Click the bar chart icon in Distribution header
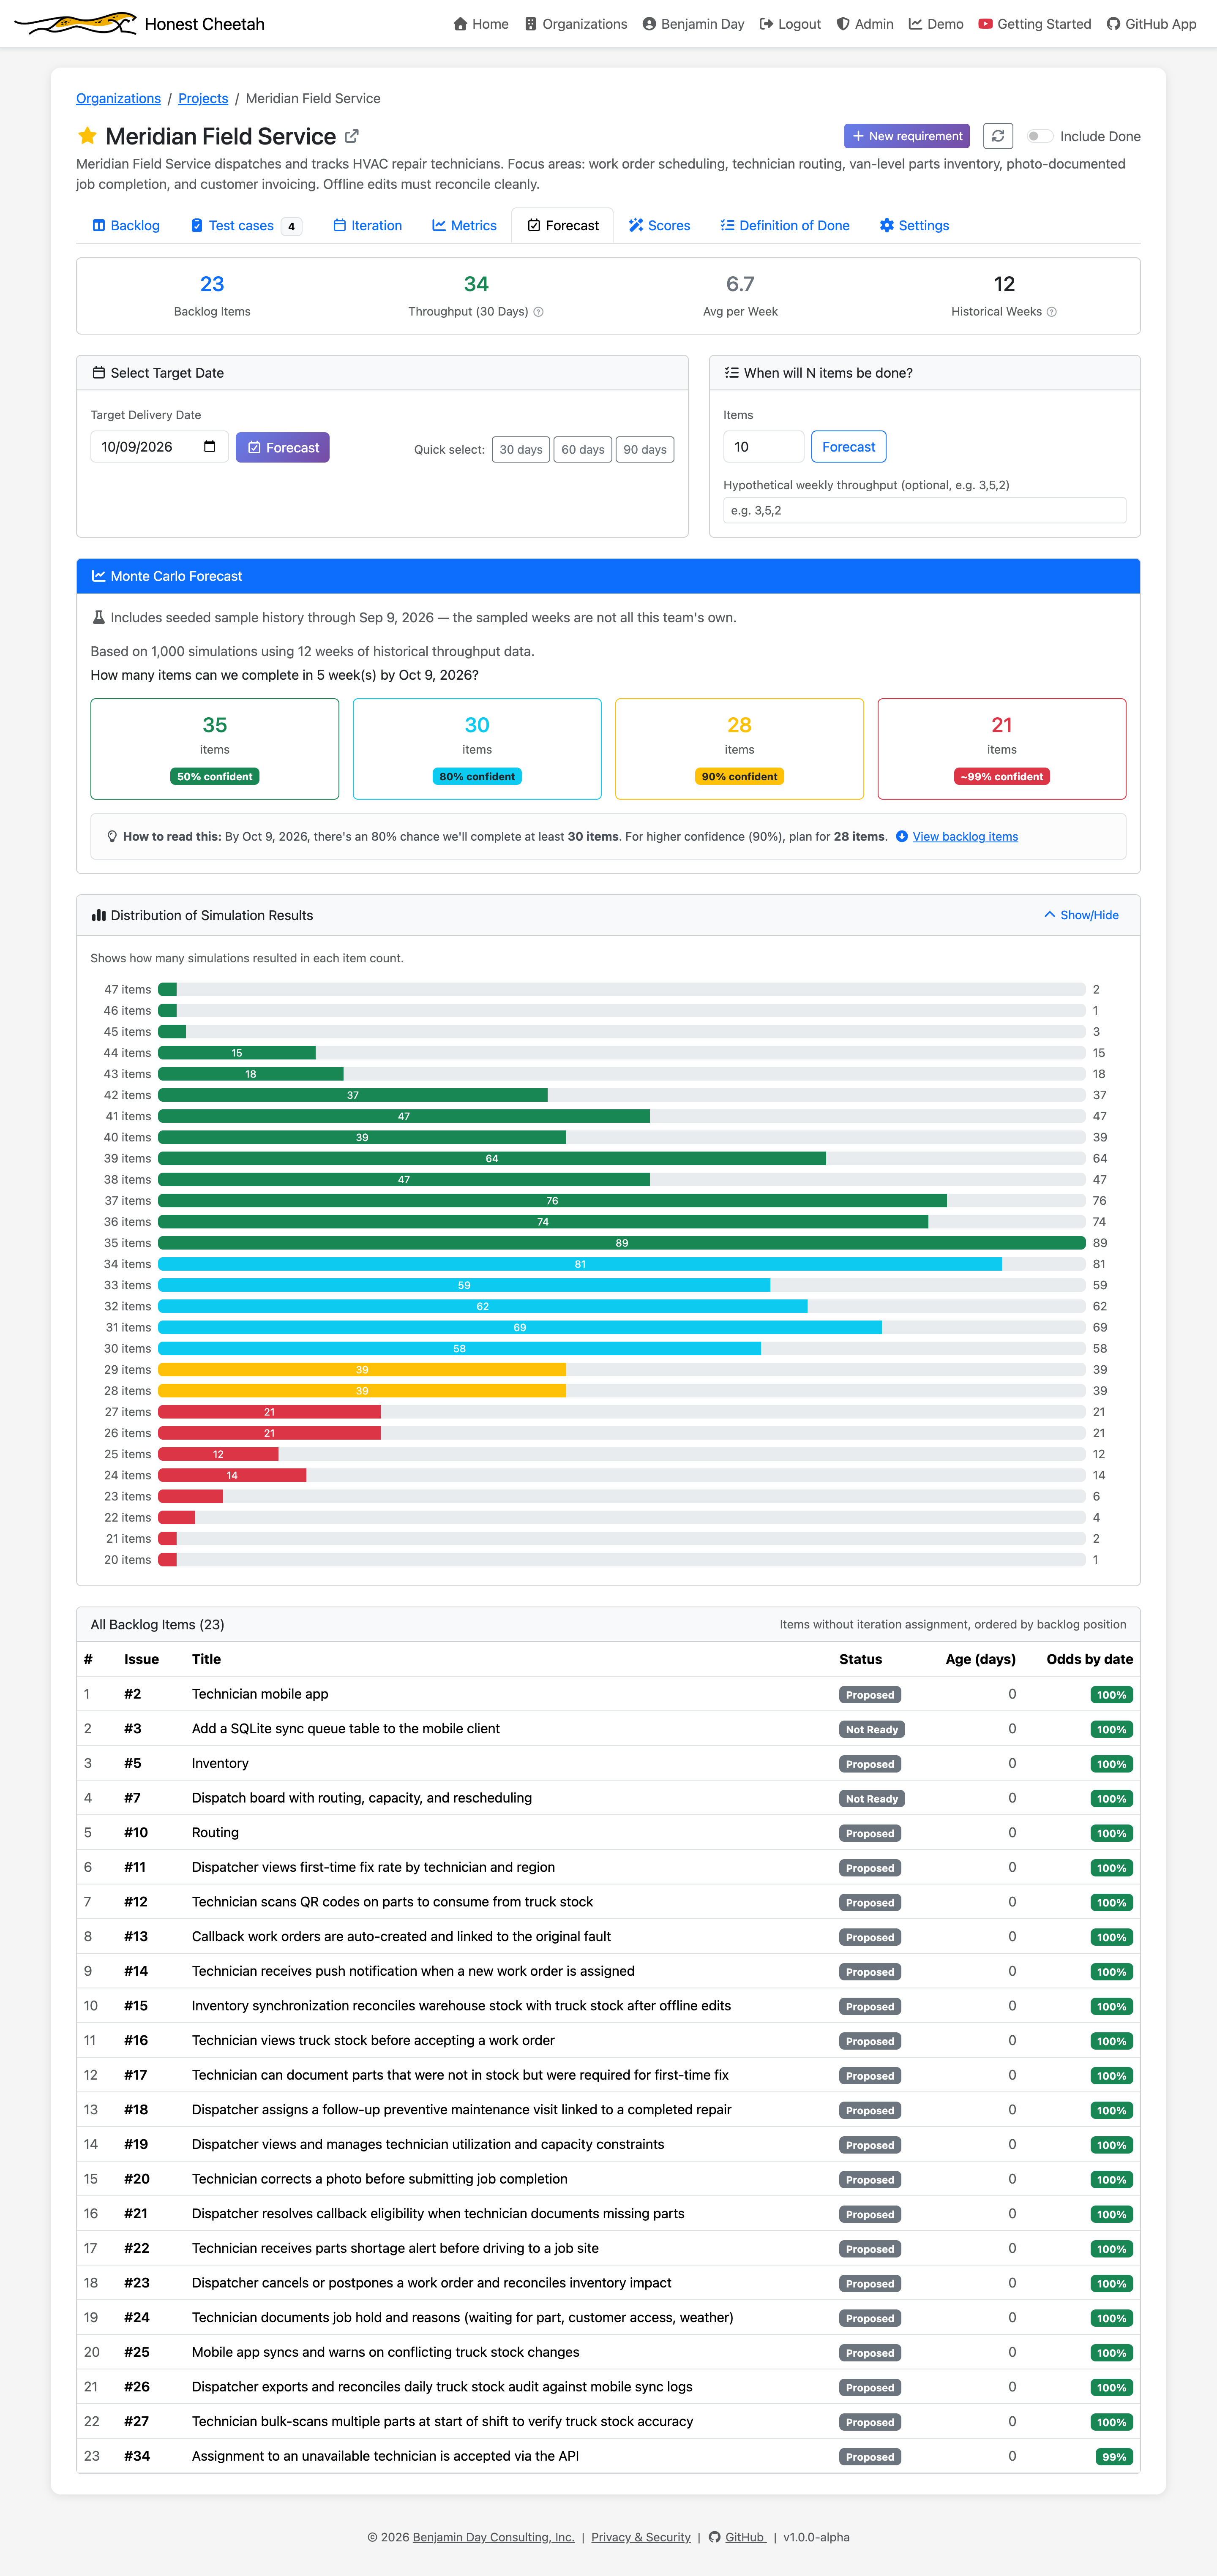Viewport: 1217px width, 2576px height. coord(98,915)
